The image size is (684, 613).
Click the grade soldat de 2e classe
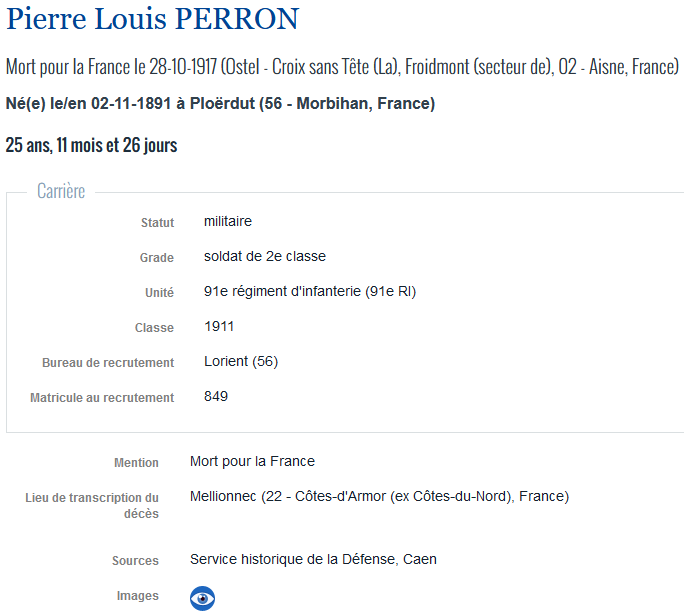point(264,256)
